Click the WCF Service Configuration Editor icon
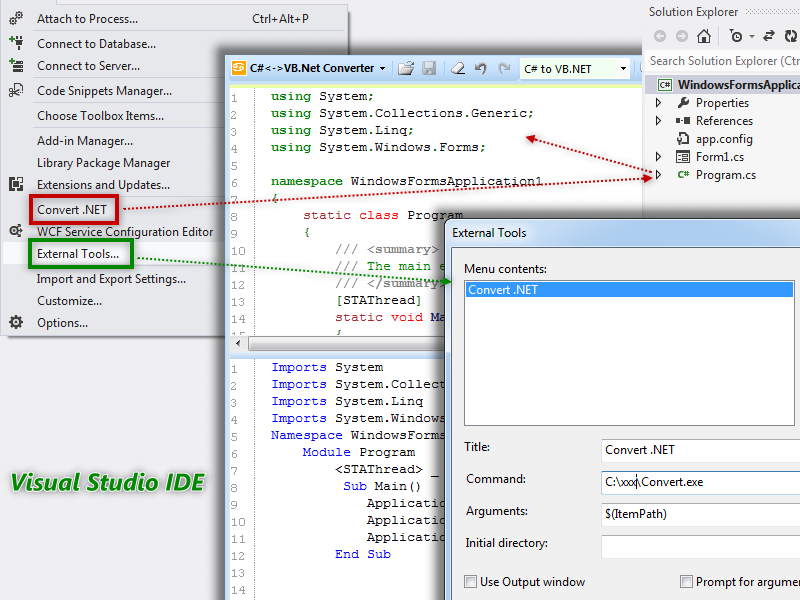This screenshot has width=800, height=600. pos(16,231)
